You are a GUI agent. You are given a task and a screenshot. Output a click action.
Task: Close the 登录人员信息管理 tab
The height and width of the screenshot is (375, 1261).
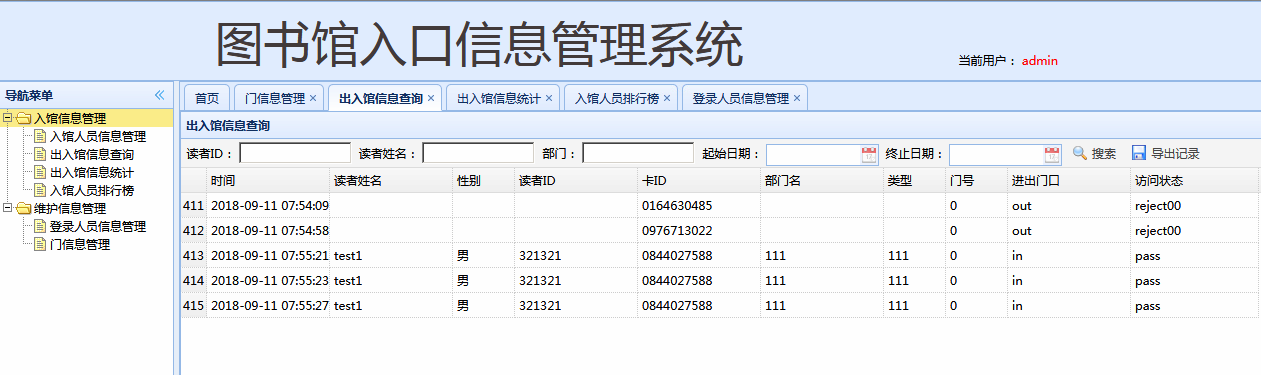click(797, 98)
